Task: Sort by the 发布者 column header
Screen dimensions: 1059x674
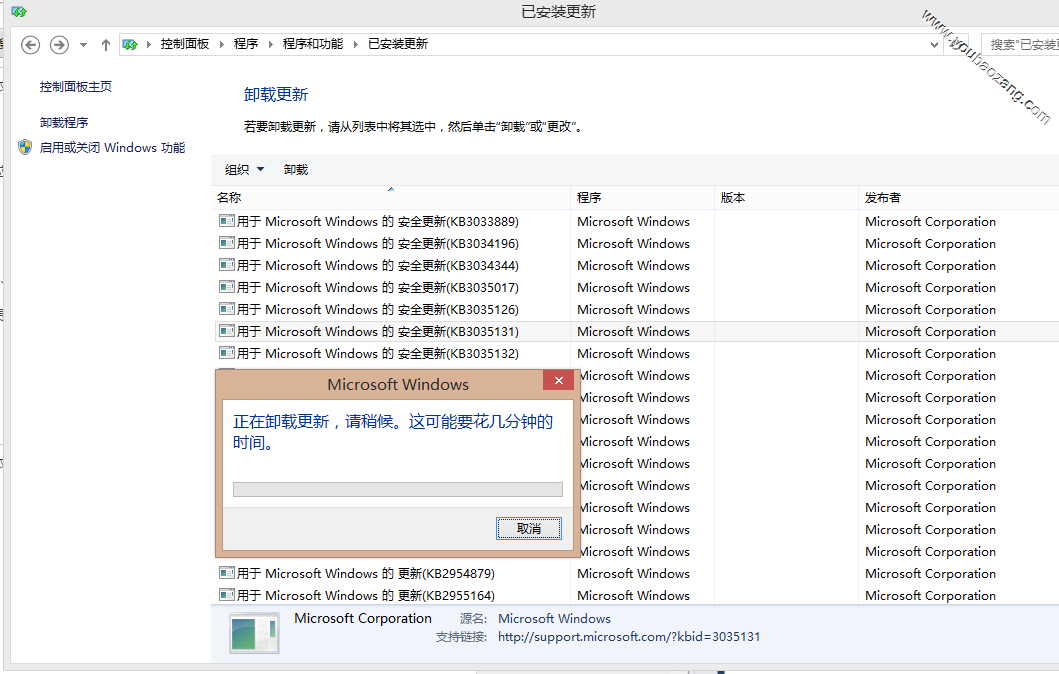Action: (x=959, y=197)
